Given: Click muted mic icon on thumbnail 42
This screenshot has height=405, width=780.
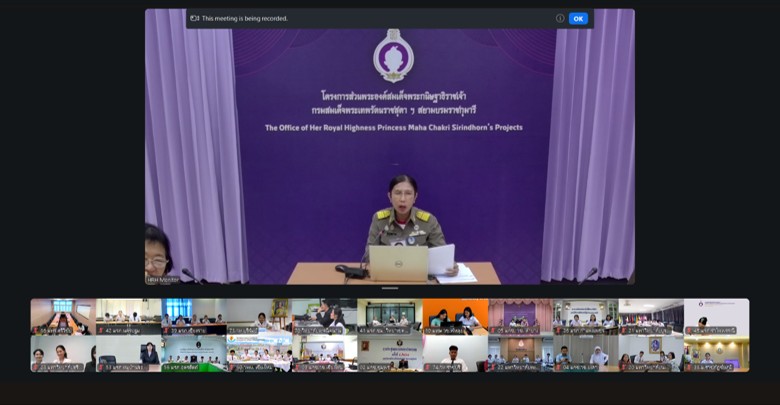Looking at the screenshot, I should (100, 330).
